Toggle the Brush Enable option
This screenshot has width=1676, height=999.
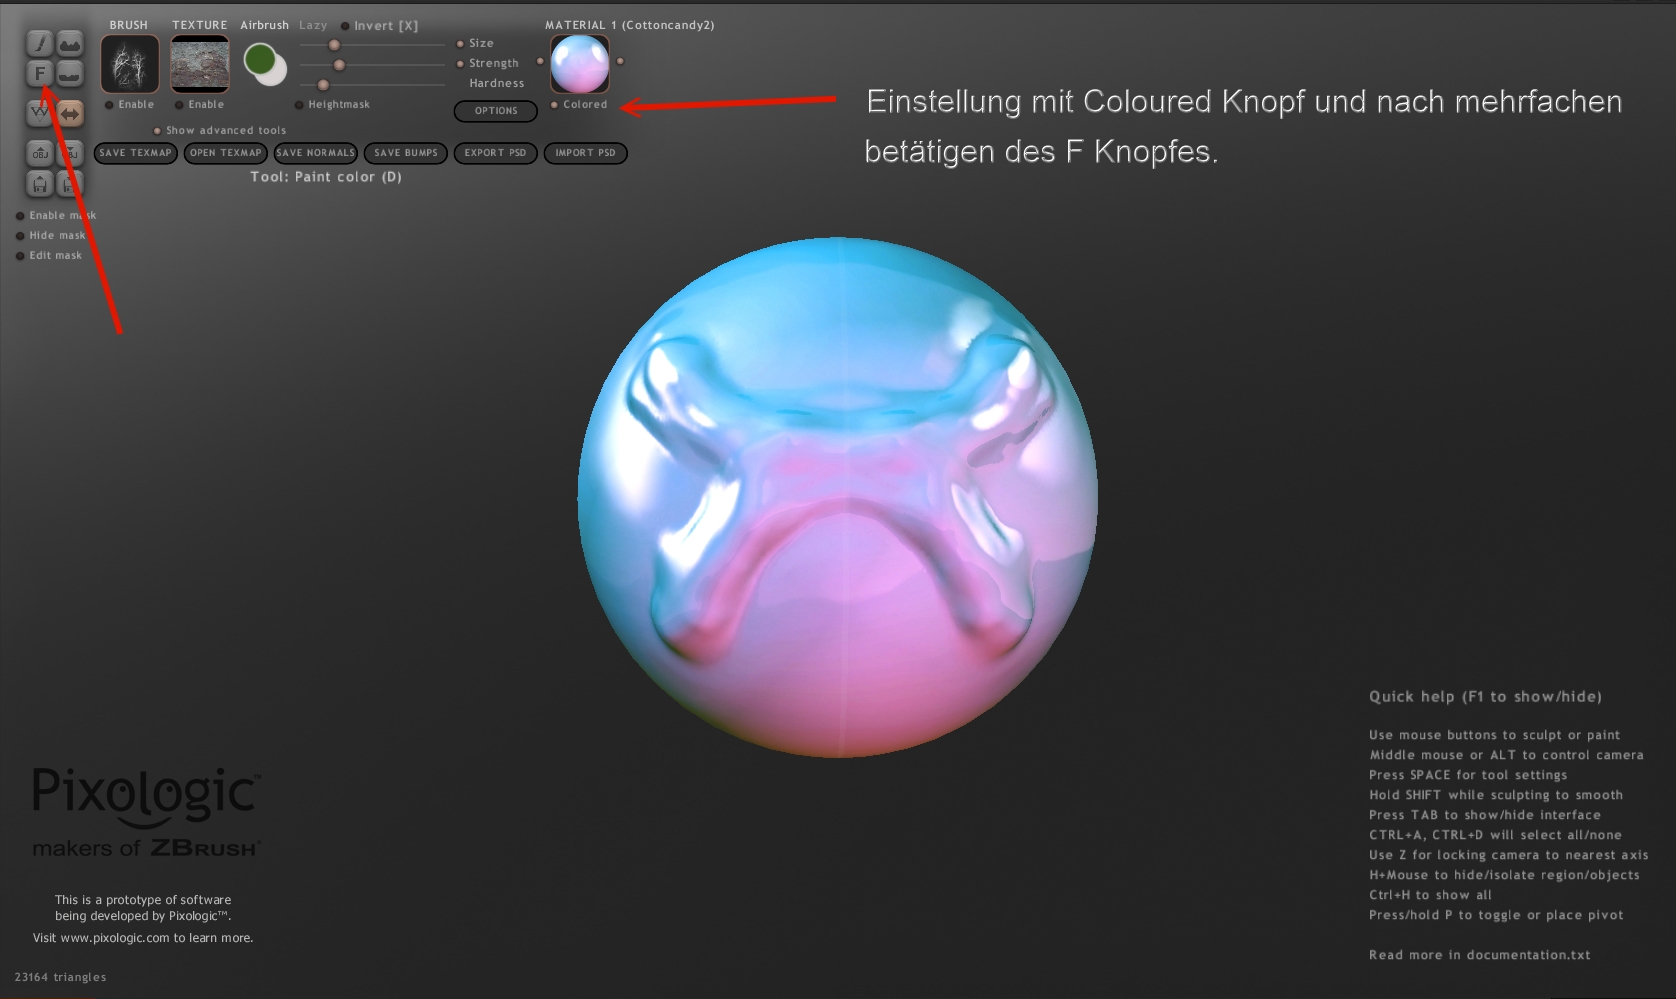(x=130, y=105)
